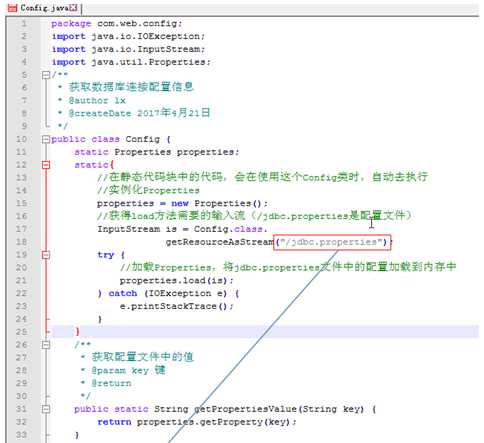Screen dimensions: 484x443
Task: Click on 'java.io.IOException;' import text
Action: pos(148,36)
